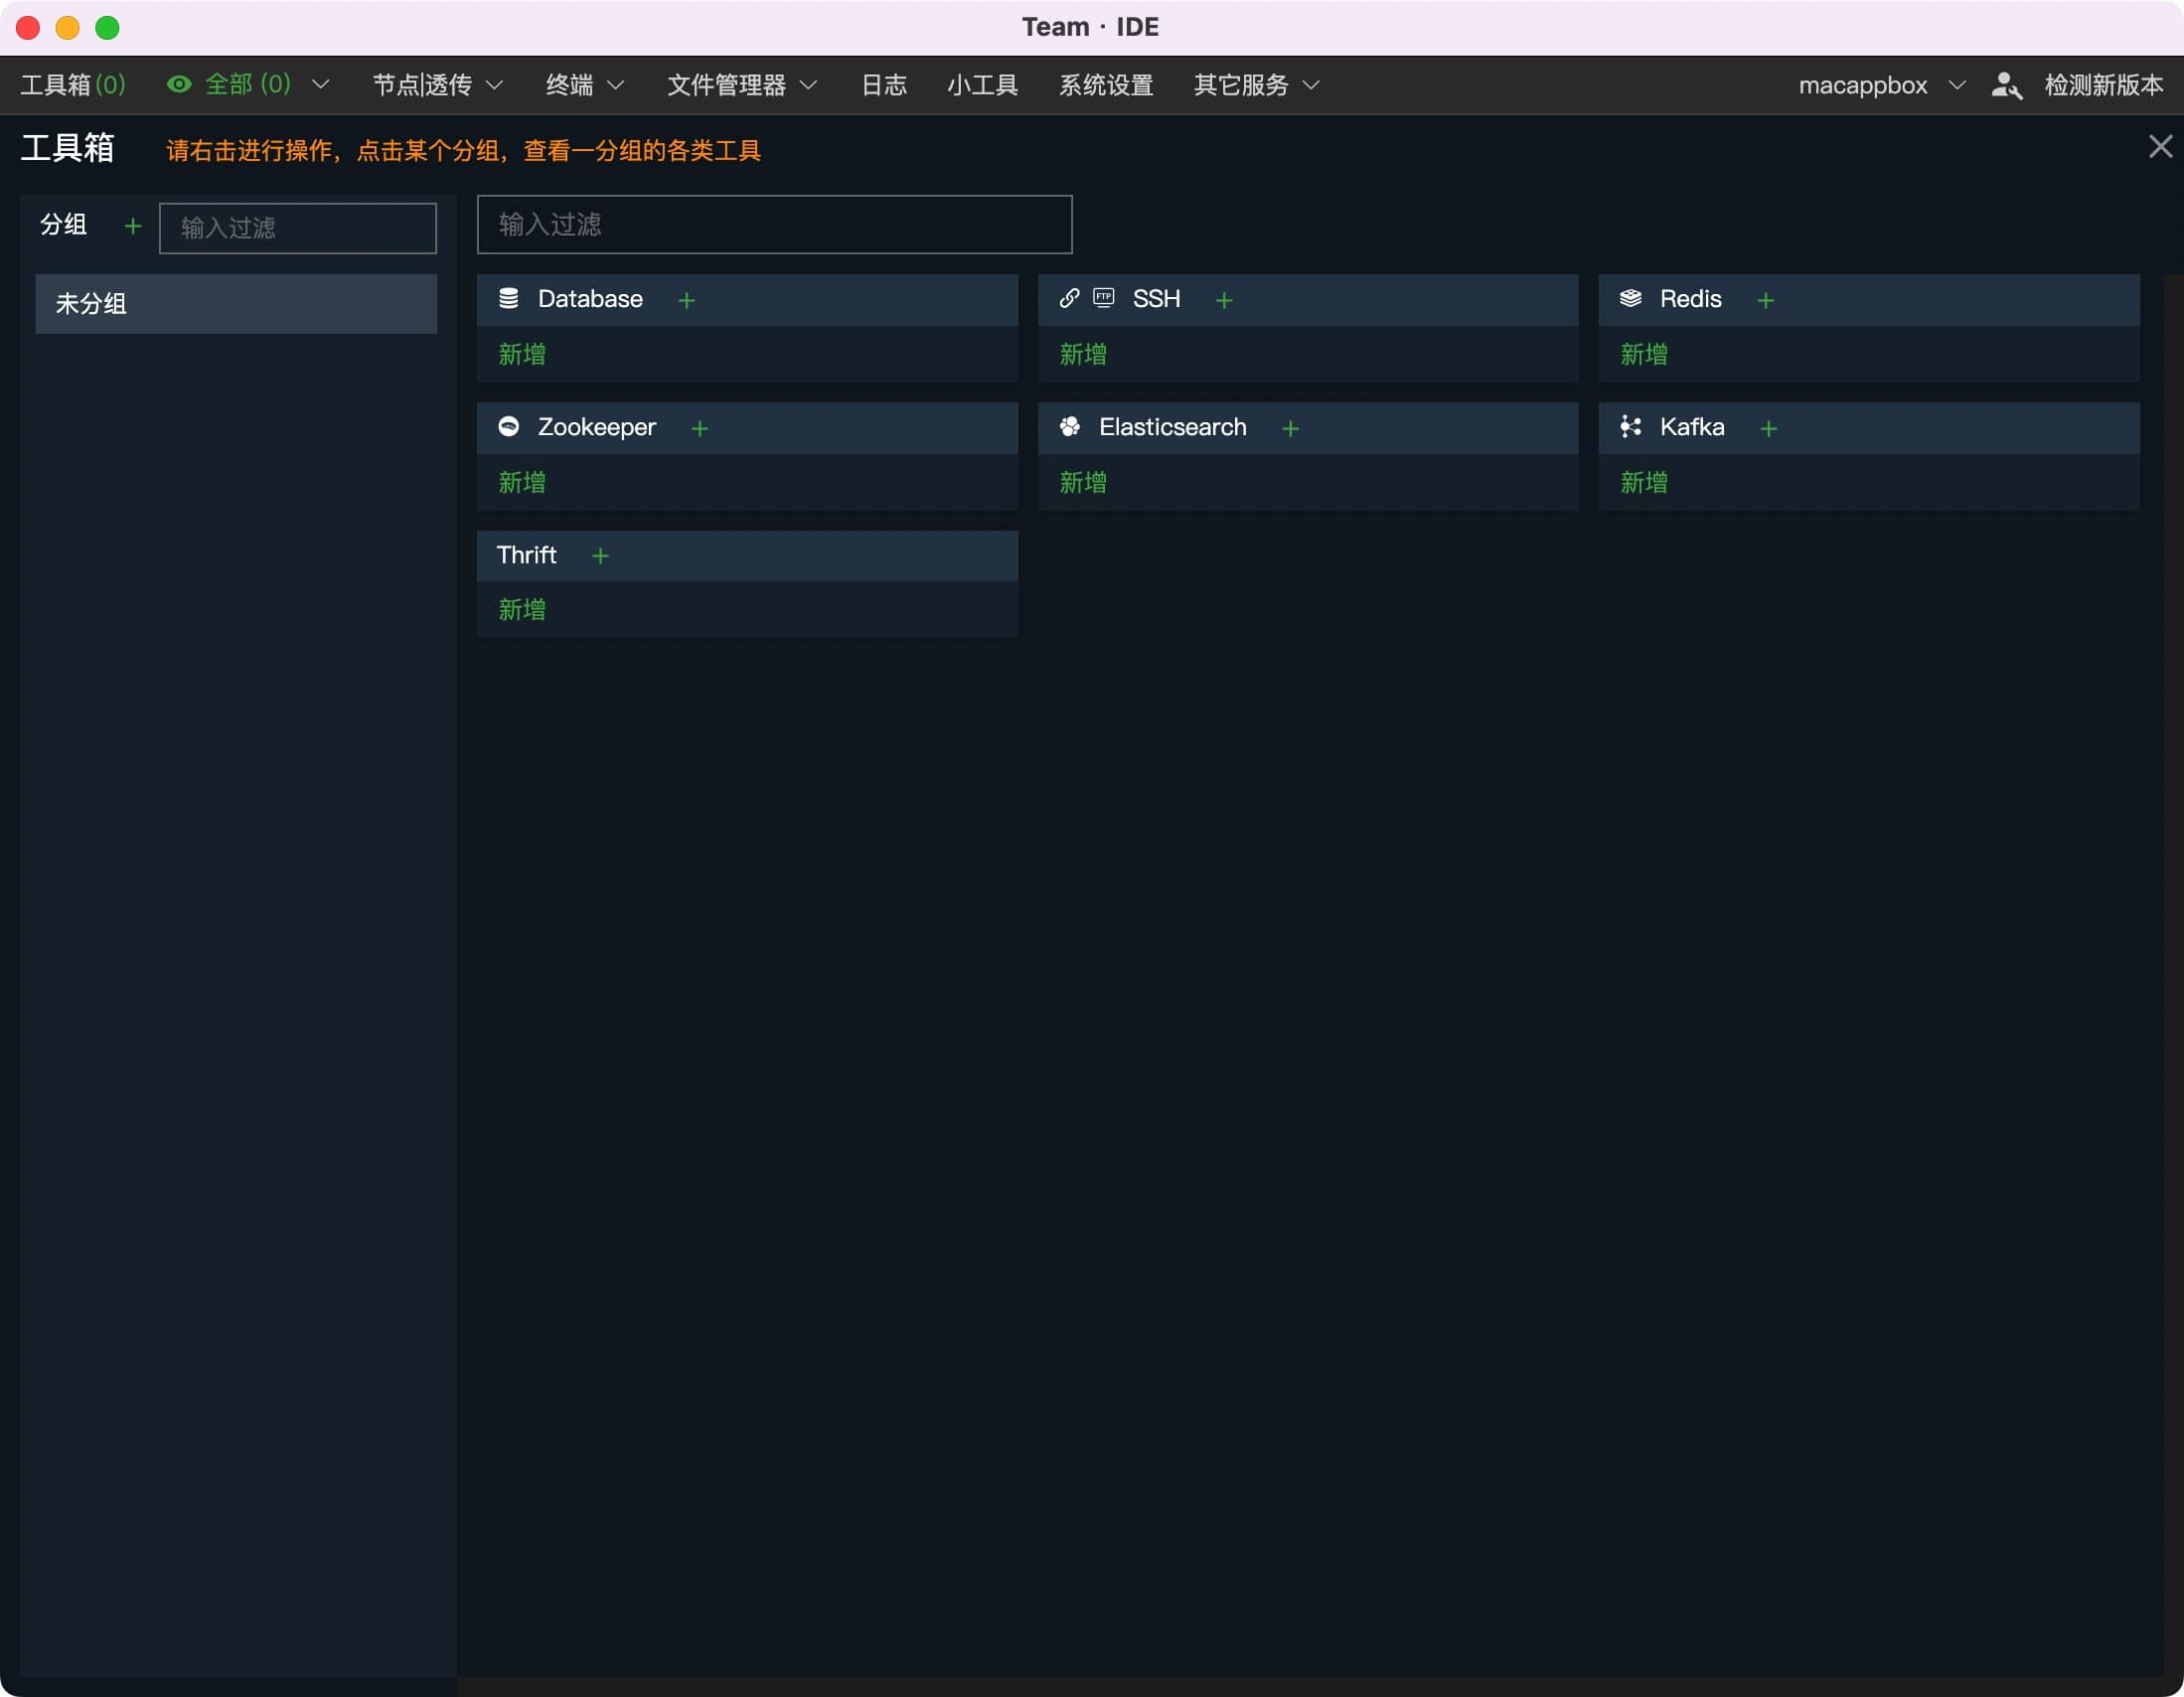Viewport: 2184px width, 1697px height.
Task: Click the Zookeeper header label
Action: coord(596,427)
